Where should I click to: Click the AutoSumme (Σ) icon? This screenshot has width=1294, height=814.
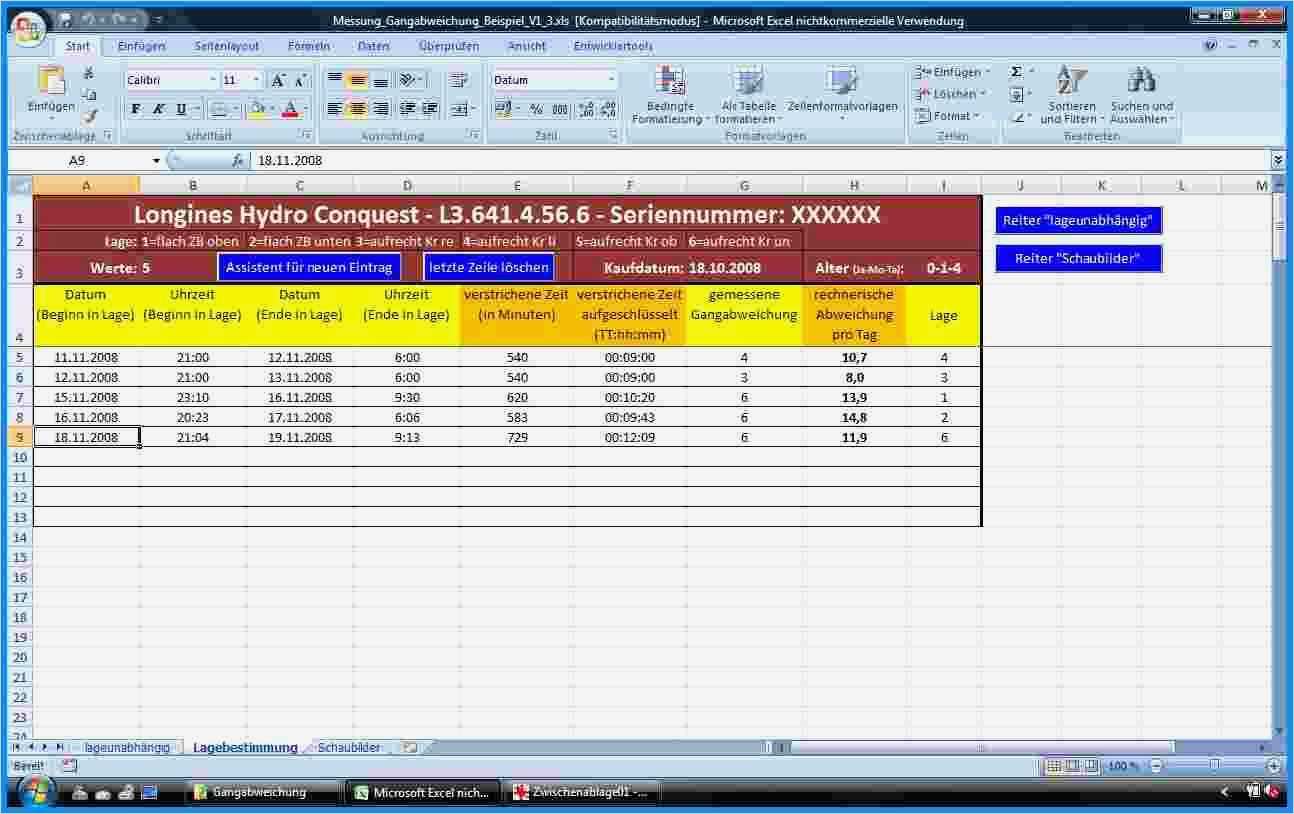pos(1016,72)
